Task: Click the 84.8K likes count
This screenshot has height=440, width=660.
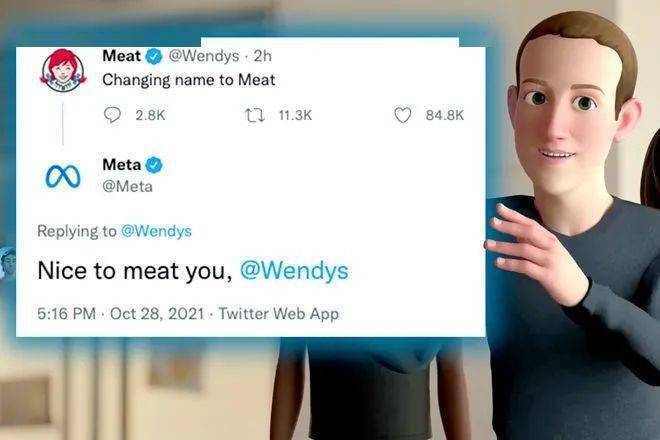Action: tap(444, 115)
